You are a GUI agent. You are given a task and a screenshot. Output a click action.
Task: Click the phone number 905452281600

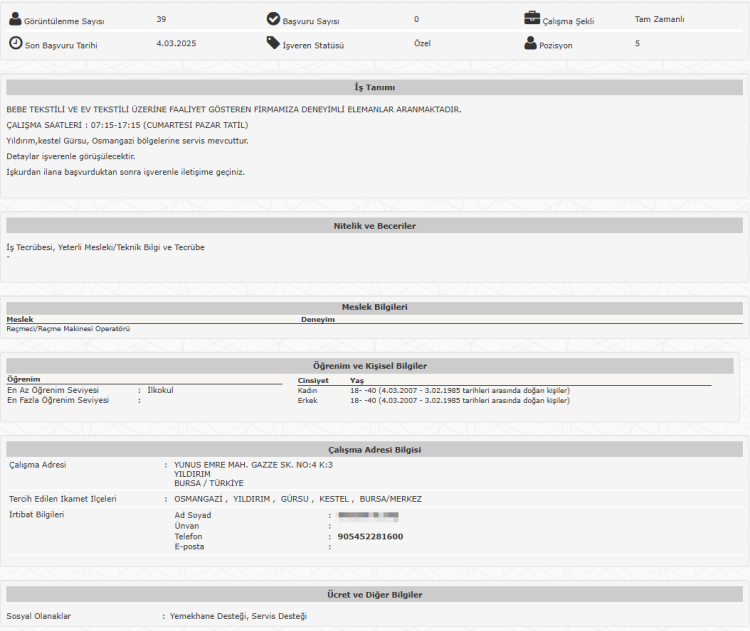pos(370,537)
